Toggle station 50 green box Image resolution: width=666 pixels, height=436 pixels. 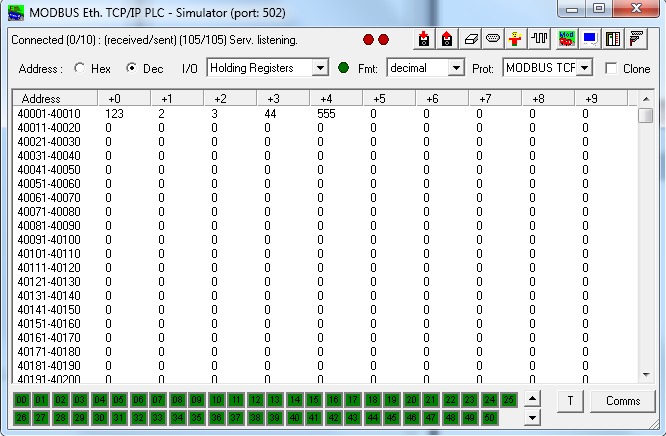click(489, 418)
